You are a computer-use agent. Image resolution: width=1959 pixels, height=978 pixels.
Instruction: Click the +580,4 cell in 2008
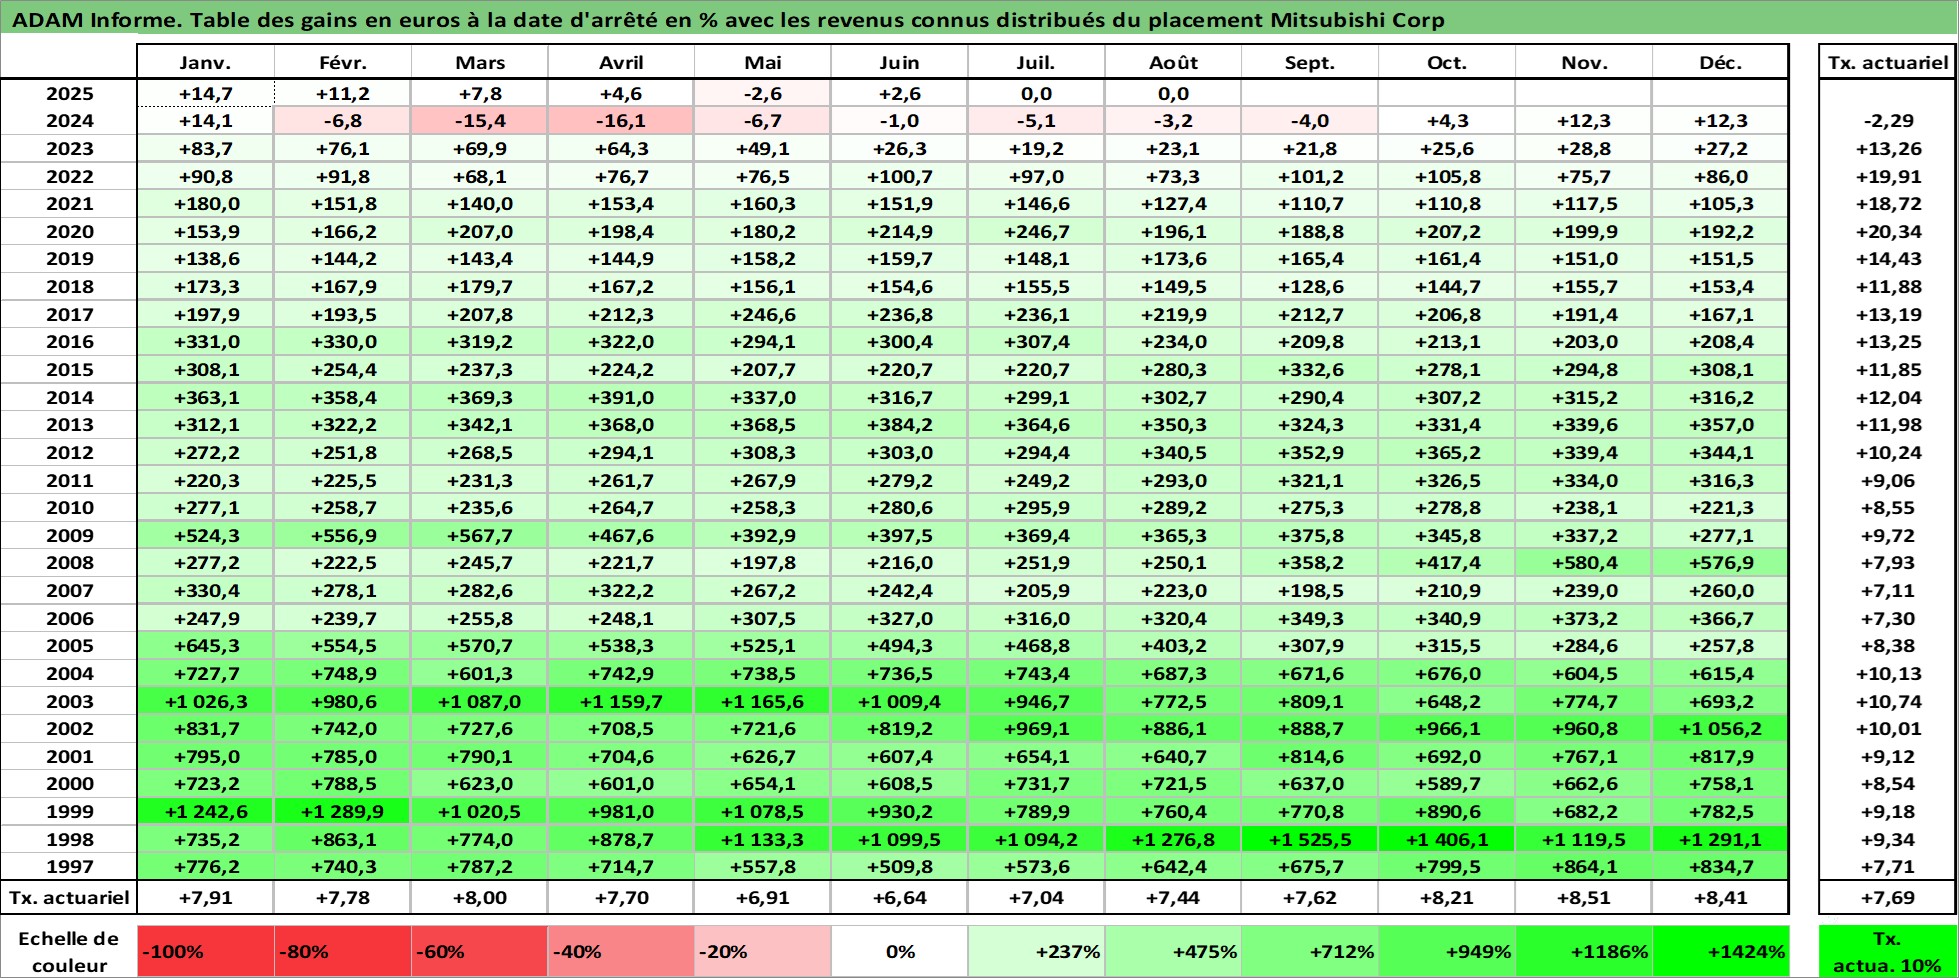click(1584, 563)
